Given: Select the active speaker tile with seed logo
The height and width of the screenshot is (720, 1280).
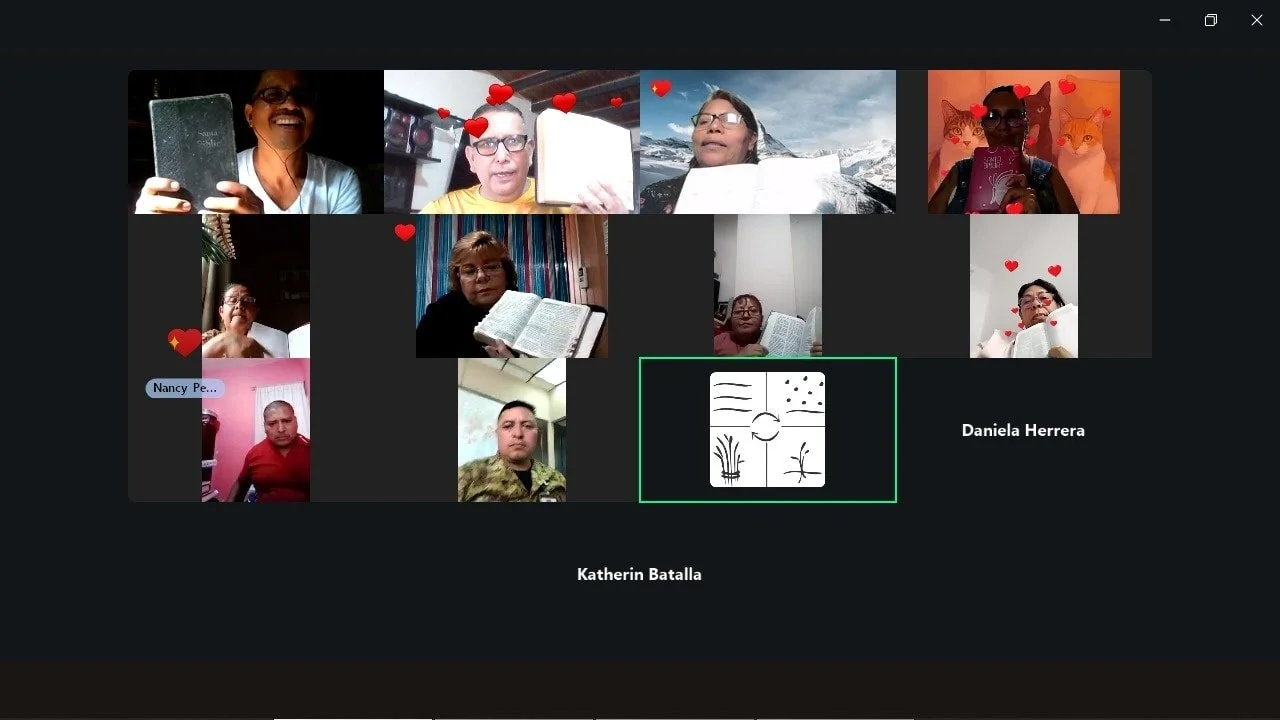Looking at the screenshot, I should [768, 430].
